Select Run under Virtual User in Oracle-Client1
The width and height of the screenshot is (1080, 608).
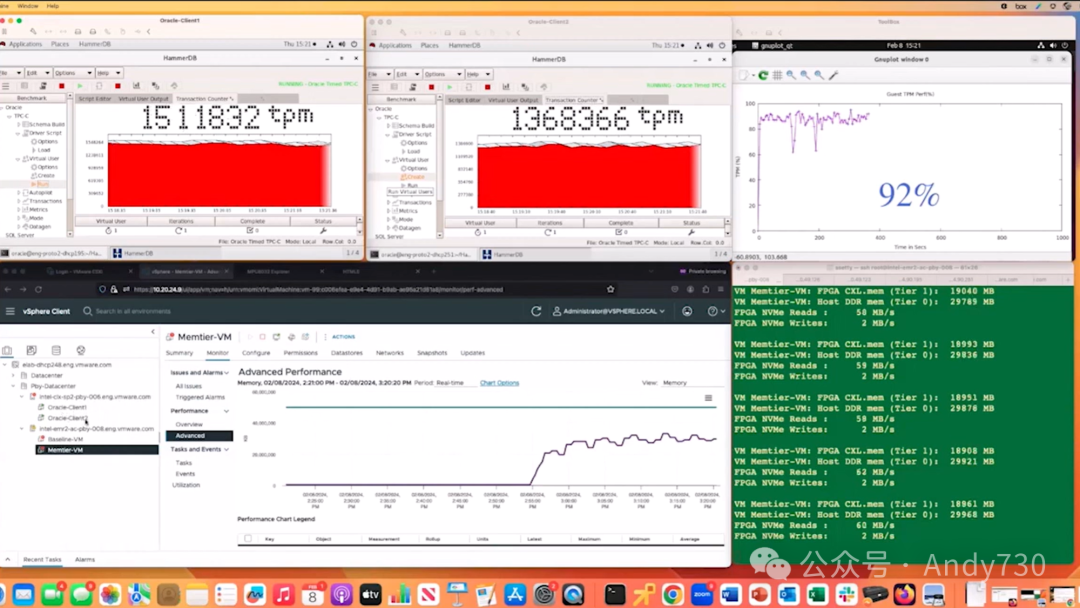[43, 184]
